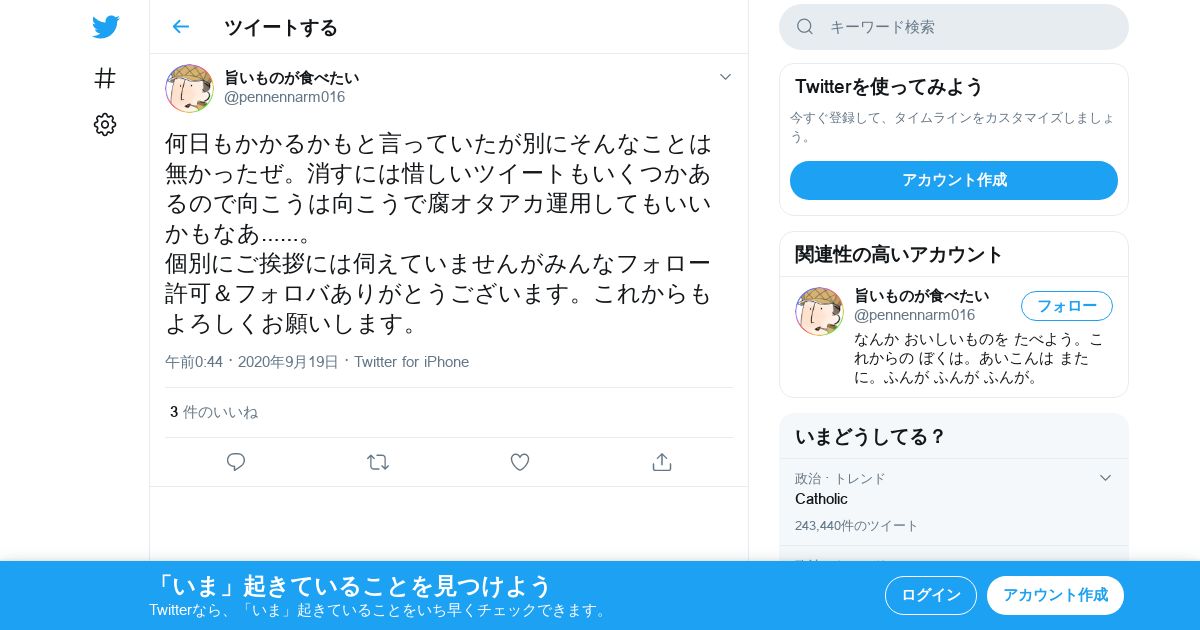Click the アカウント作成 button in sidebar

coord(954,180)
